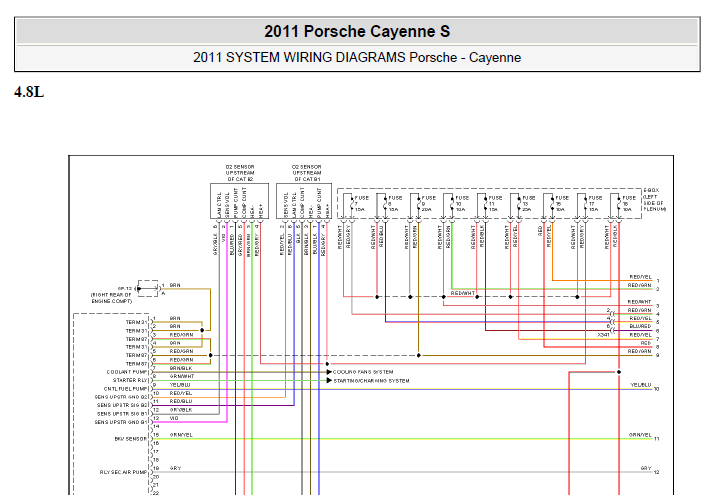Click the 'COOLING FANS SYSTEM' reference
Image resolution: width=719 pixels, height=495 pixels.
363,372
